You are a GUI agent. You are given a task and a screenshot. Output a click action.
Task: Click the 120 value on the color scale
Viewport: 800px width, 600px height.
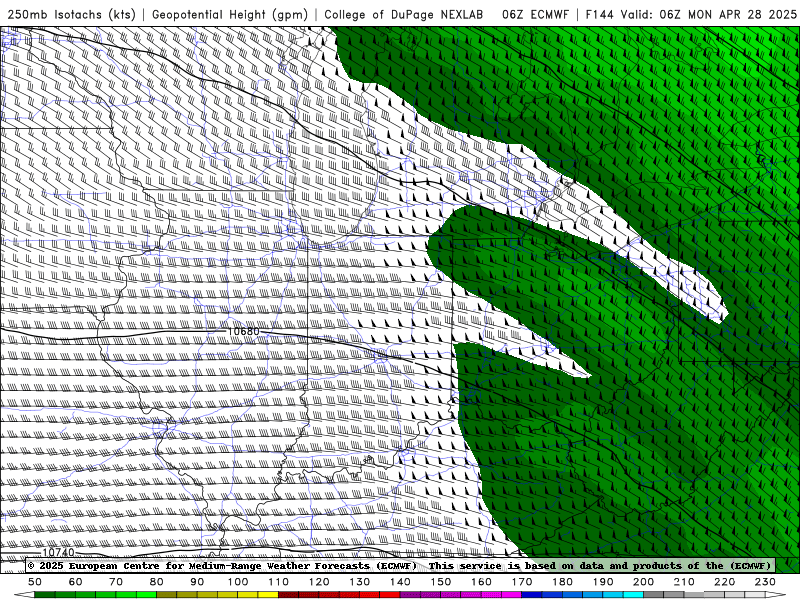[319, 582]
